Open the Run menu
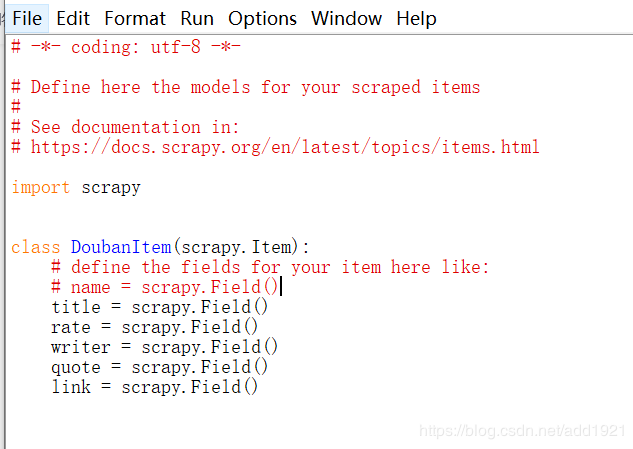Viewport: 633px width, 449px height. point(197,19)
